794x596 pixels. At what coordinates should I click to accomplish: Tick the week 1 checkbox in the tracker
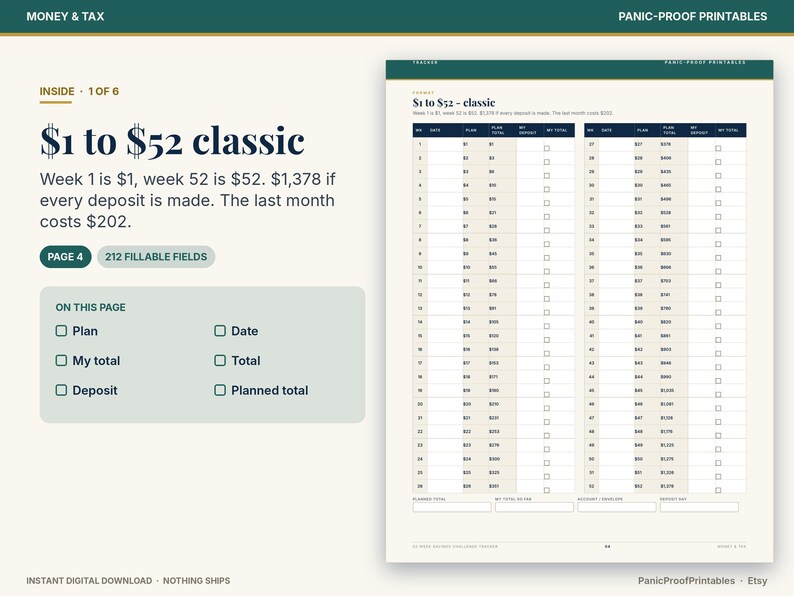547,148
